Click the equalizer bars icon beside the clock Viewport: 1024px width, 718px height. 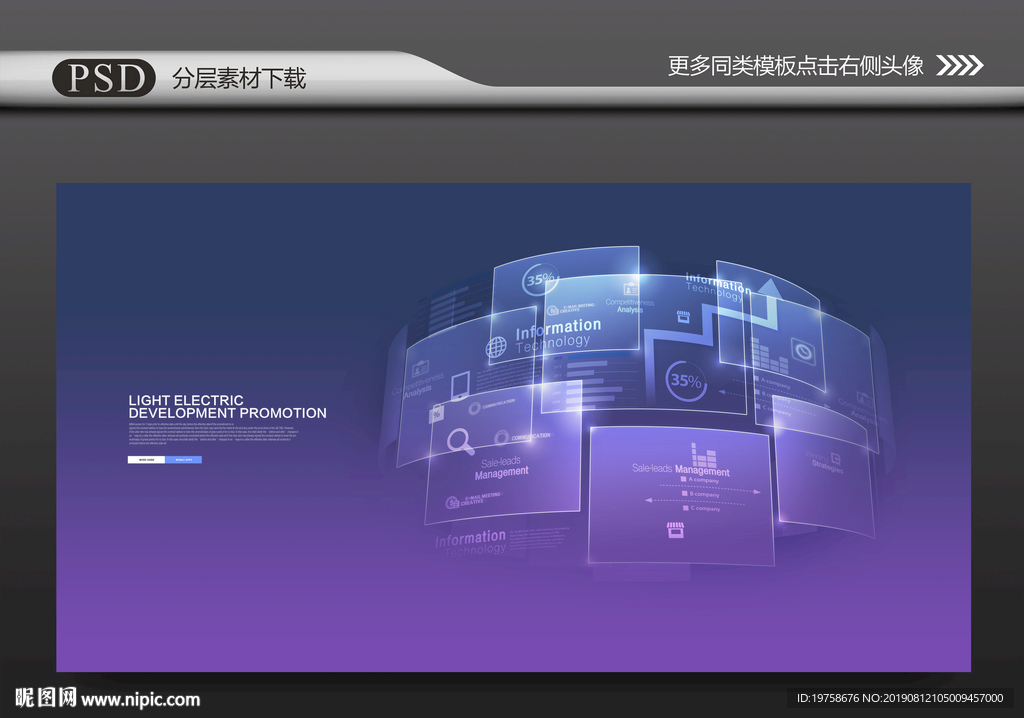[769, 355]
